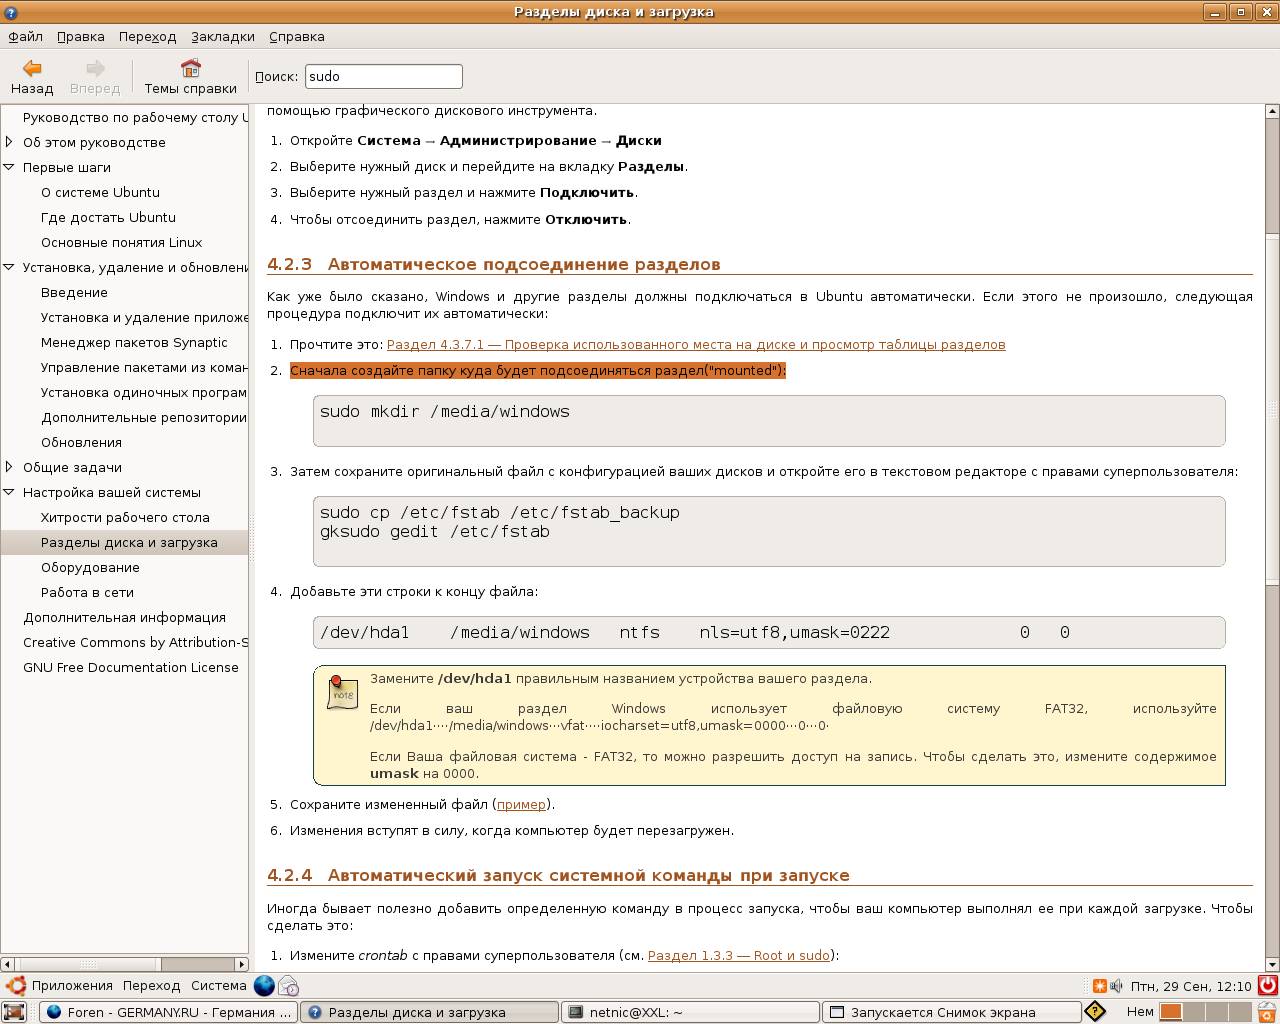Switch to the first orange workspace
Screen dimensions: 1280x1024
(x=1171, y=1011)
